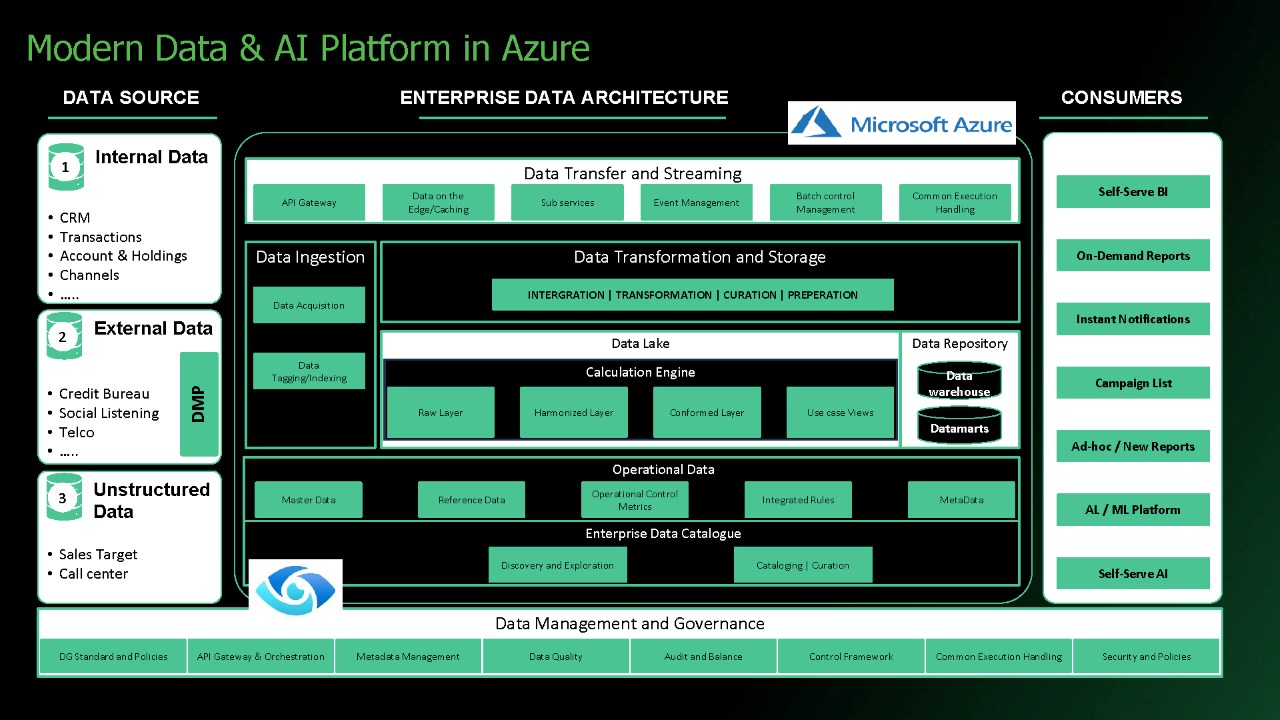
Task: Click the Social Listening bullet
Action: (109, 413)
